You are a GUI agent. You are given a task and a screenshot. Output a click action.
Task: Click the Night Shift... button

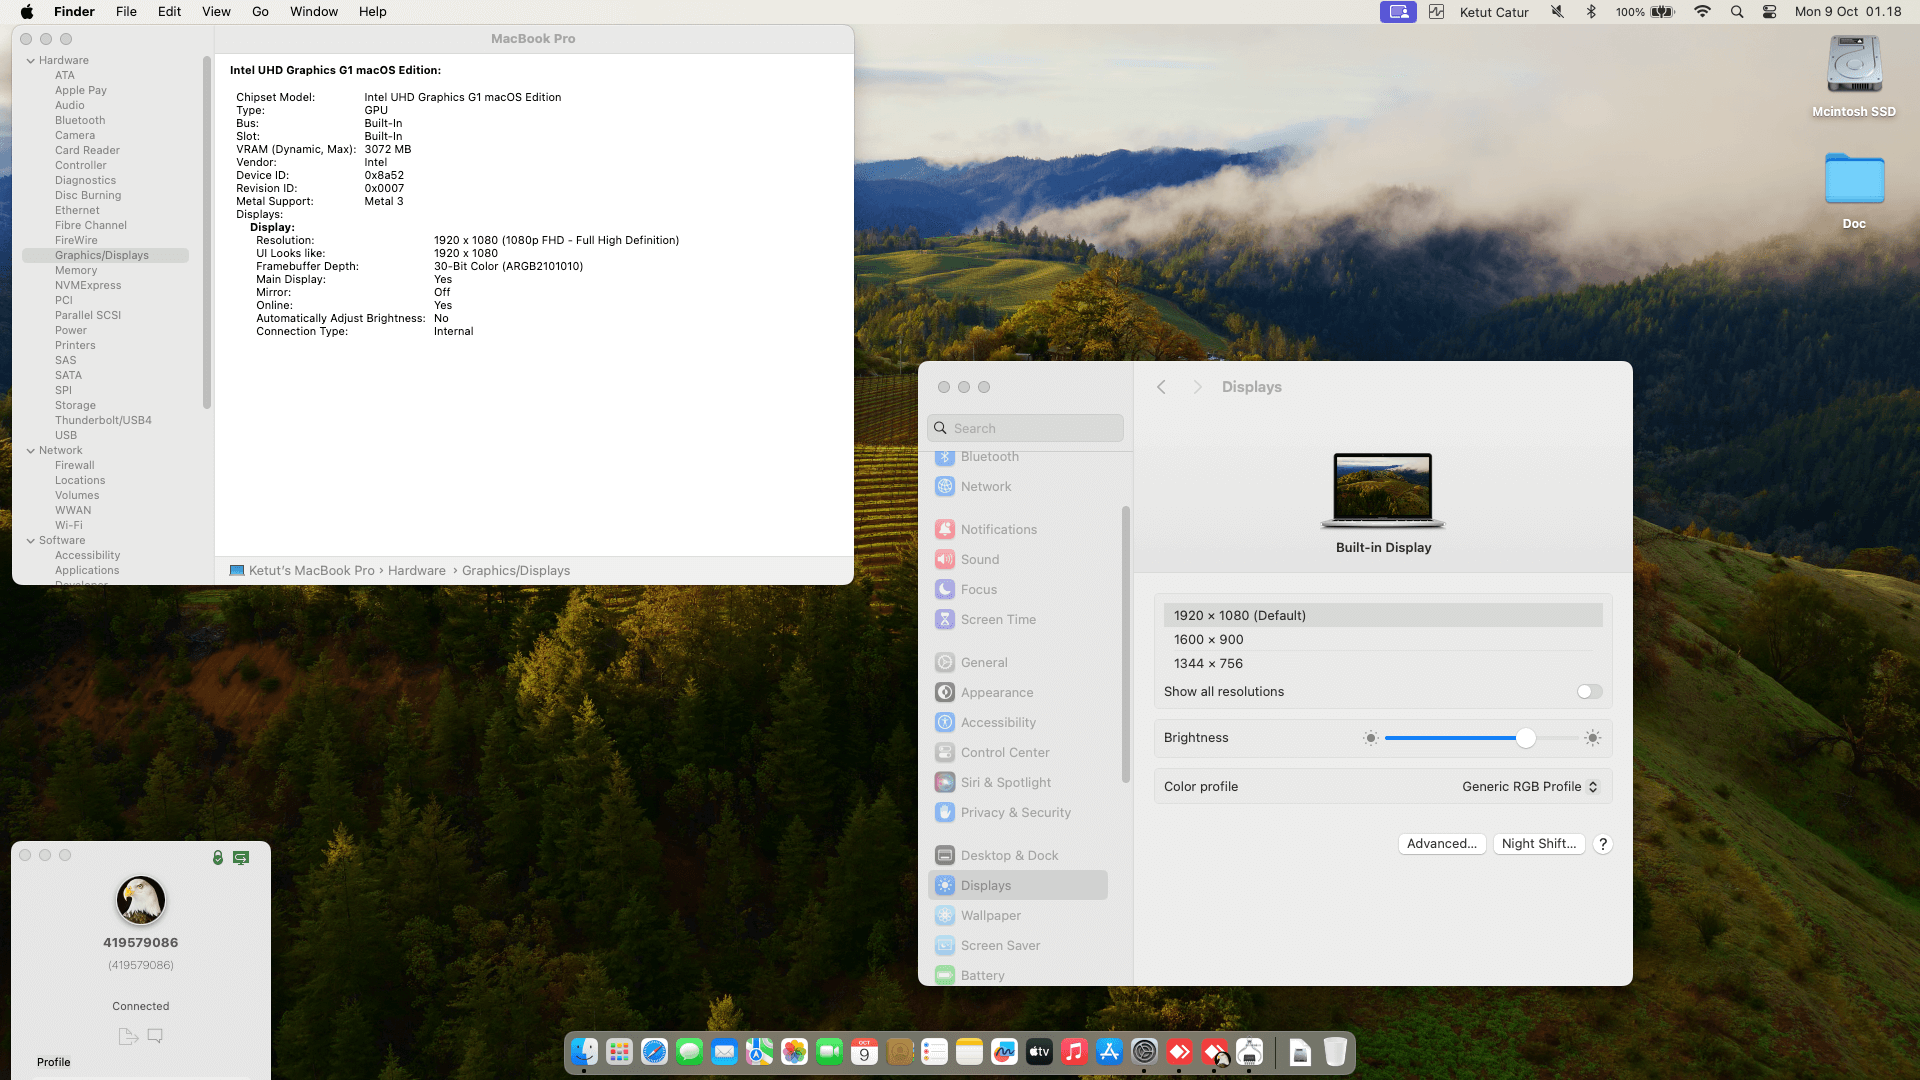[x=1538, y=844]
